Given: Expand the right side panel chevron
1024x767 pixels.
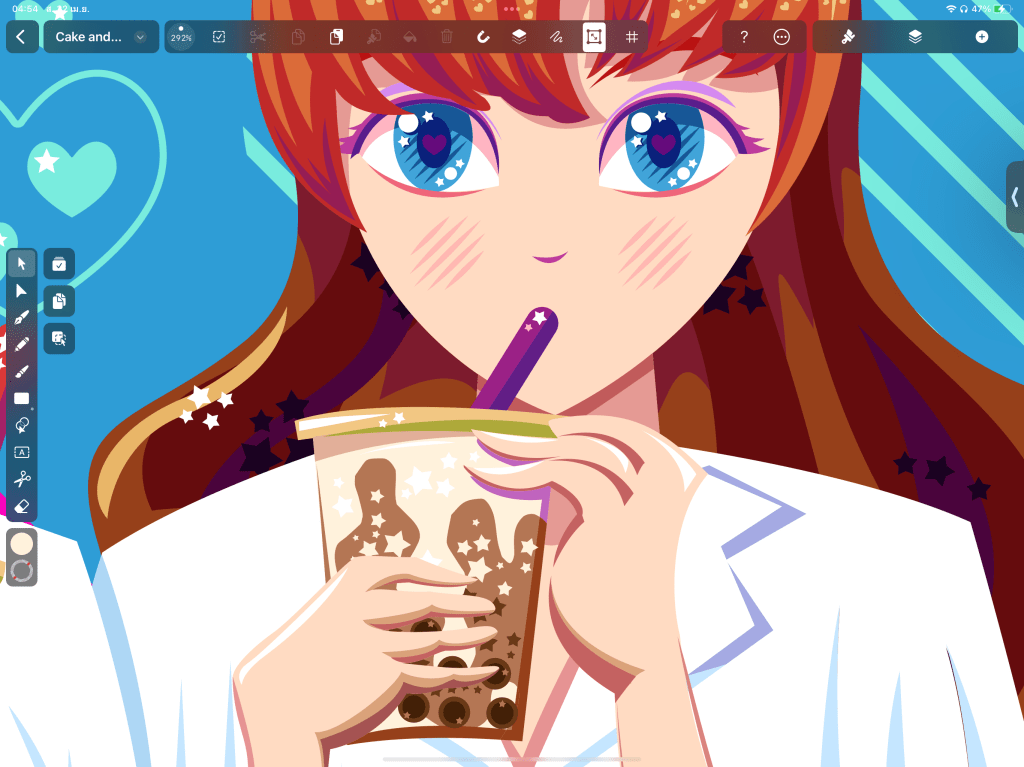Looking at the screenshot, I should pos(1016,196).
